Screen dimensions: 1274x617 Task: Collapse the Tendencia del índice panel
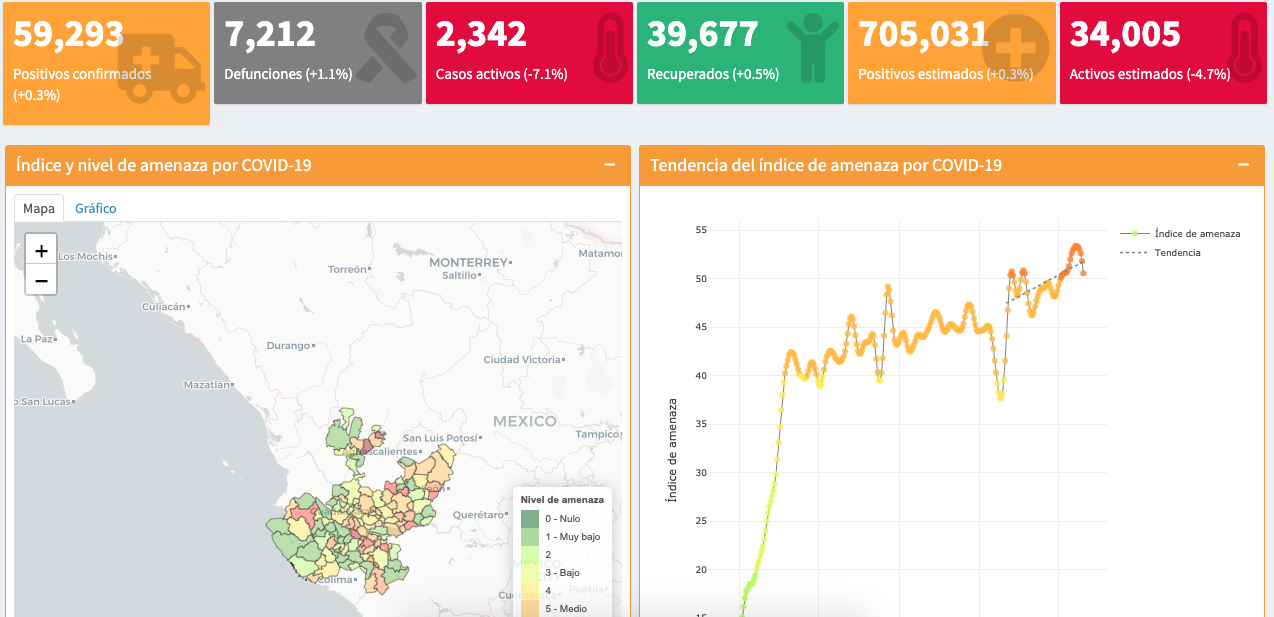tap(1243, 165)
